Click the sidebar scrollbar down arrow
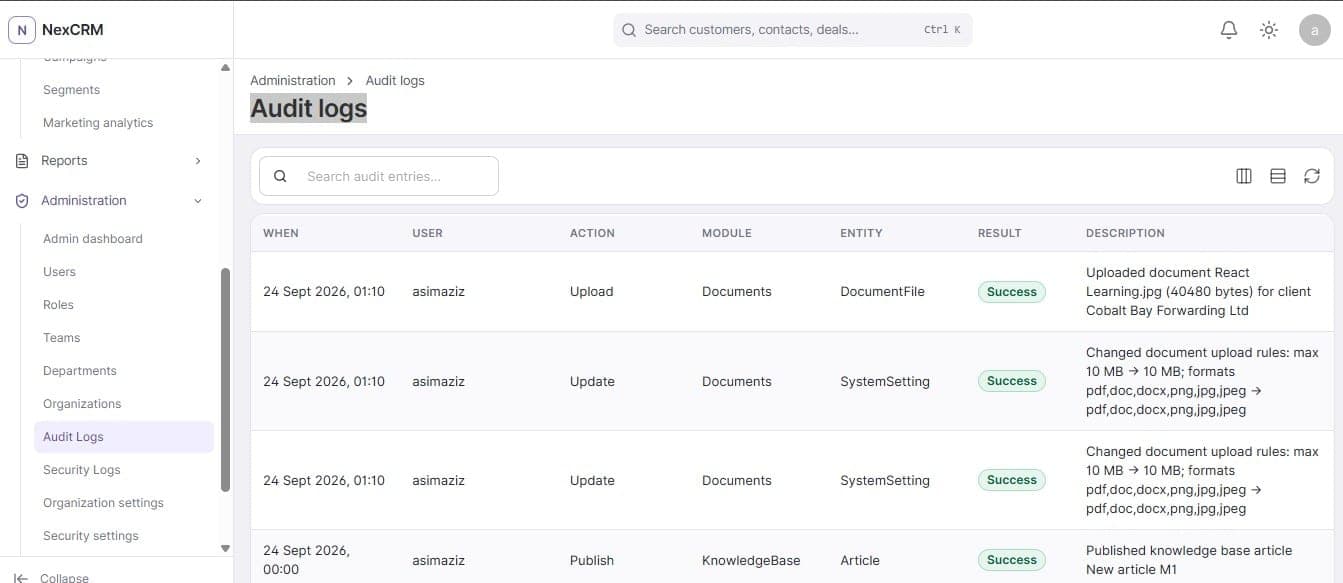This screenshot has height=583, width=1343. point(225,548)
